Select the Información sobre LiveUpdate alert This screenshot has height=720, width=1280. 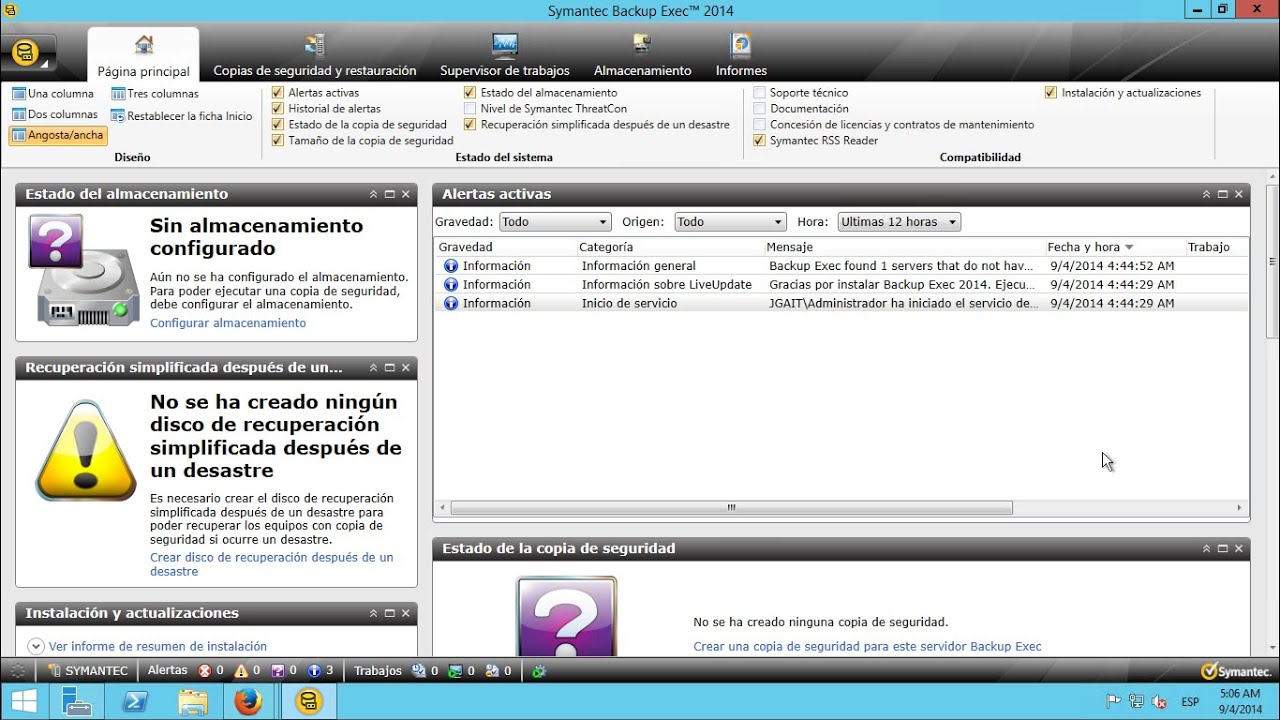[x=841, y=285]
